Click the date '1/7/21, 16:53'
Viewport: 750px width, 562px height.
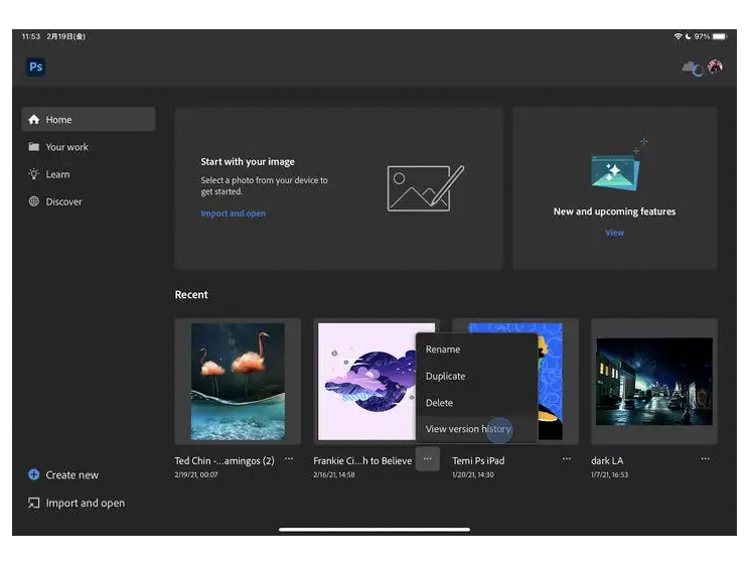coord(609,474)
